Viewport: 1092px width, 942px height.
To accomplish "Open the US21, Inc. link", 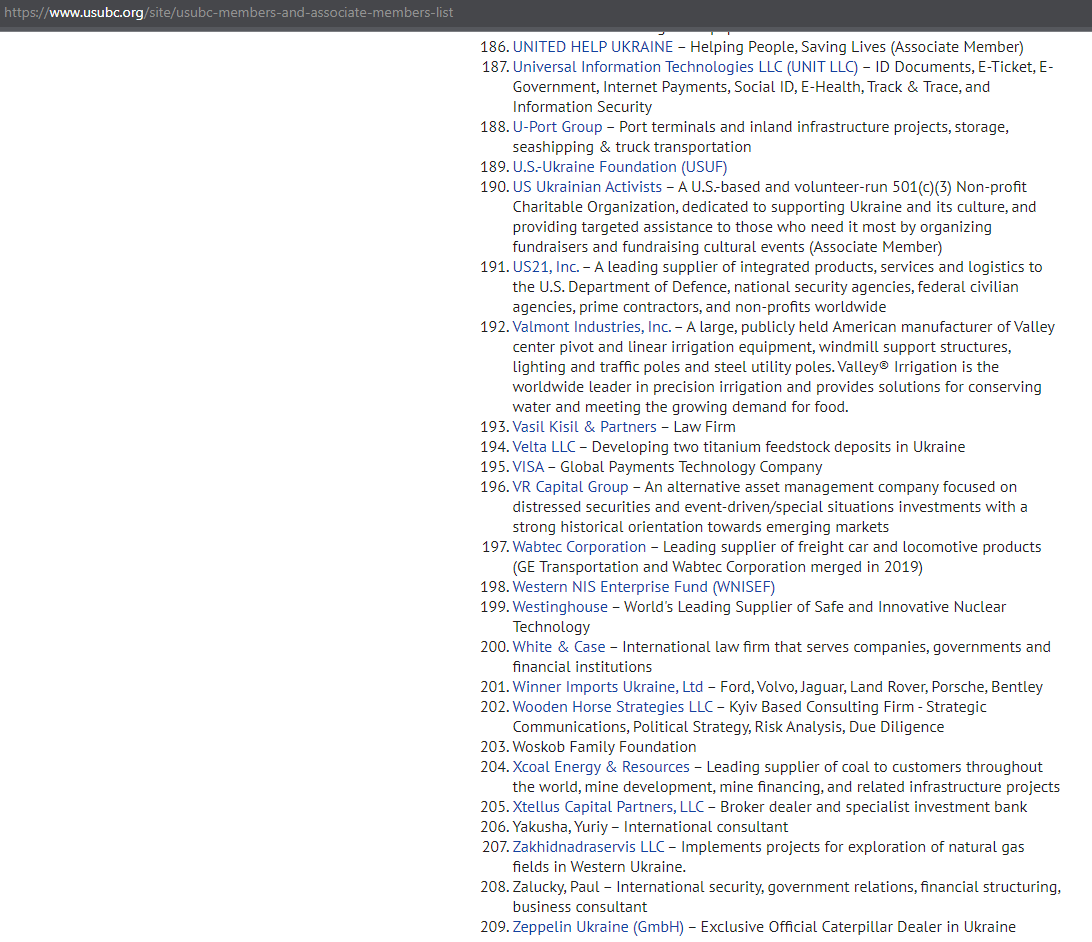I will [546, 267].
